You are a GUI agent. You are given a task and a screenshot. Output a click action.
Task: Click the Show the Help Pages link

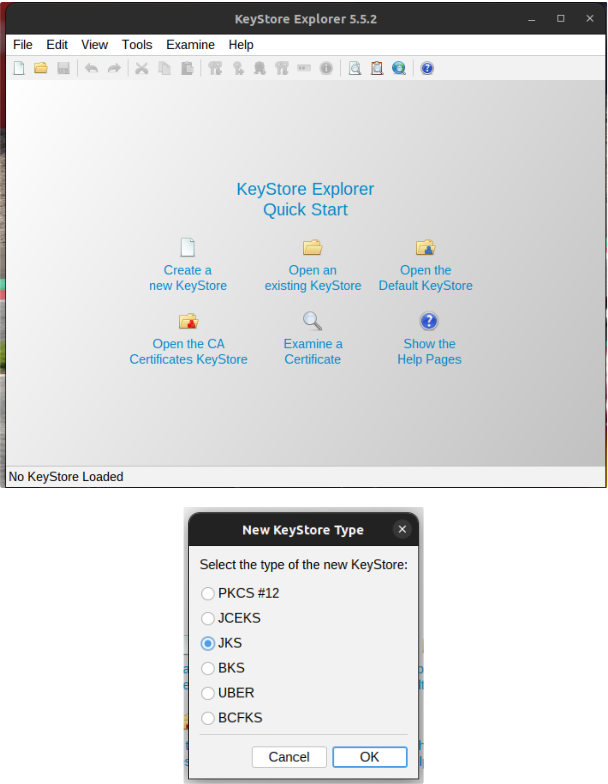coord(429,352)
